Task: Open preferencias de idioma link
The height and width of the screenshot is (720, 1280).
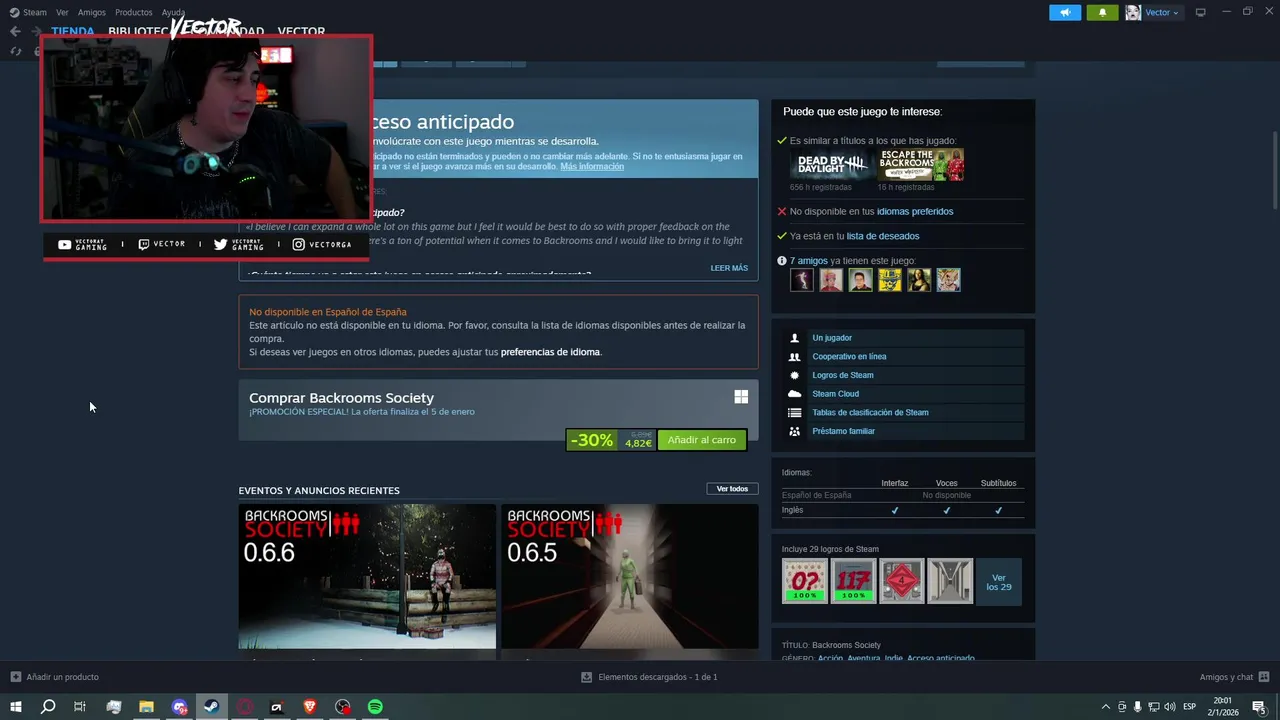Action: [x=550, y=352]
